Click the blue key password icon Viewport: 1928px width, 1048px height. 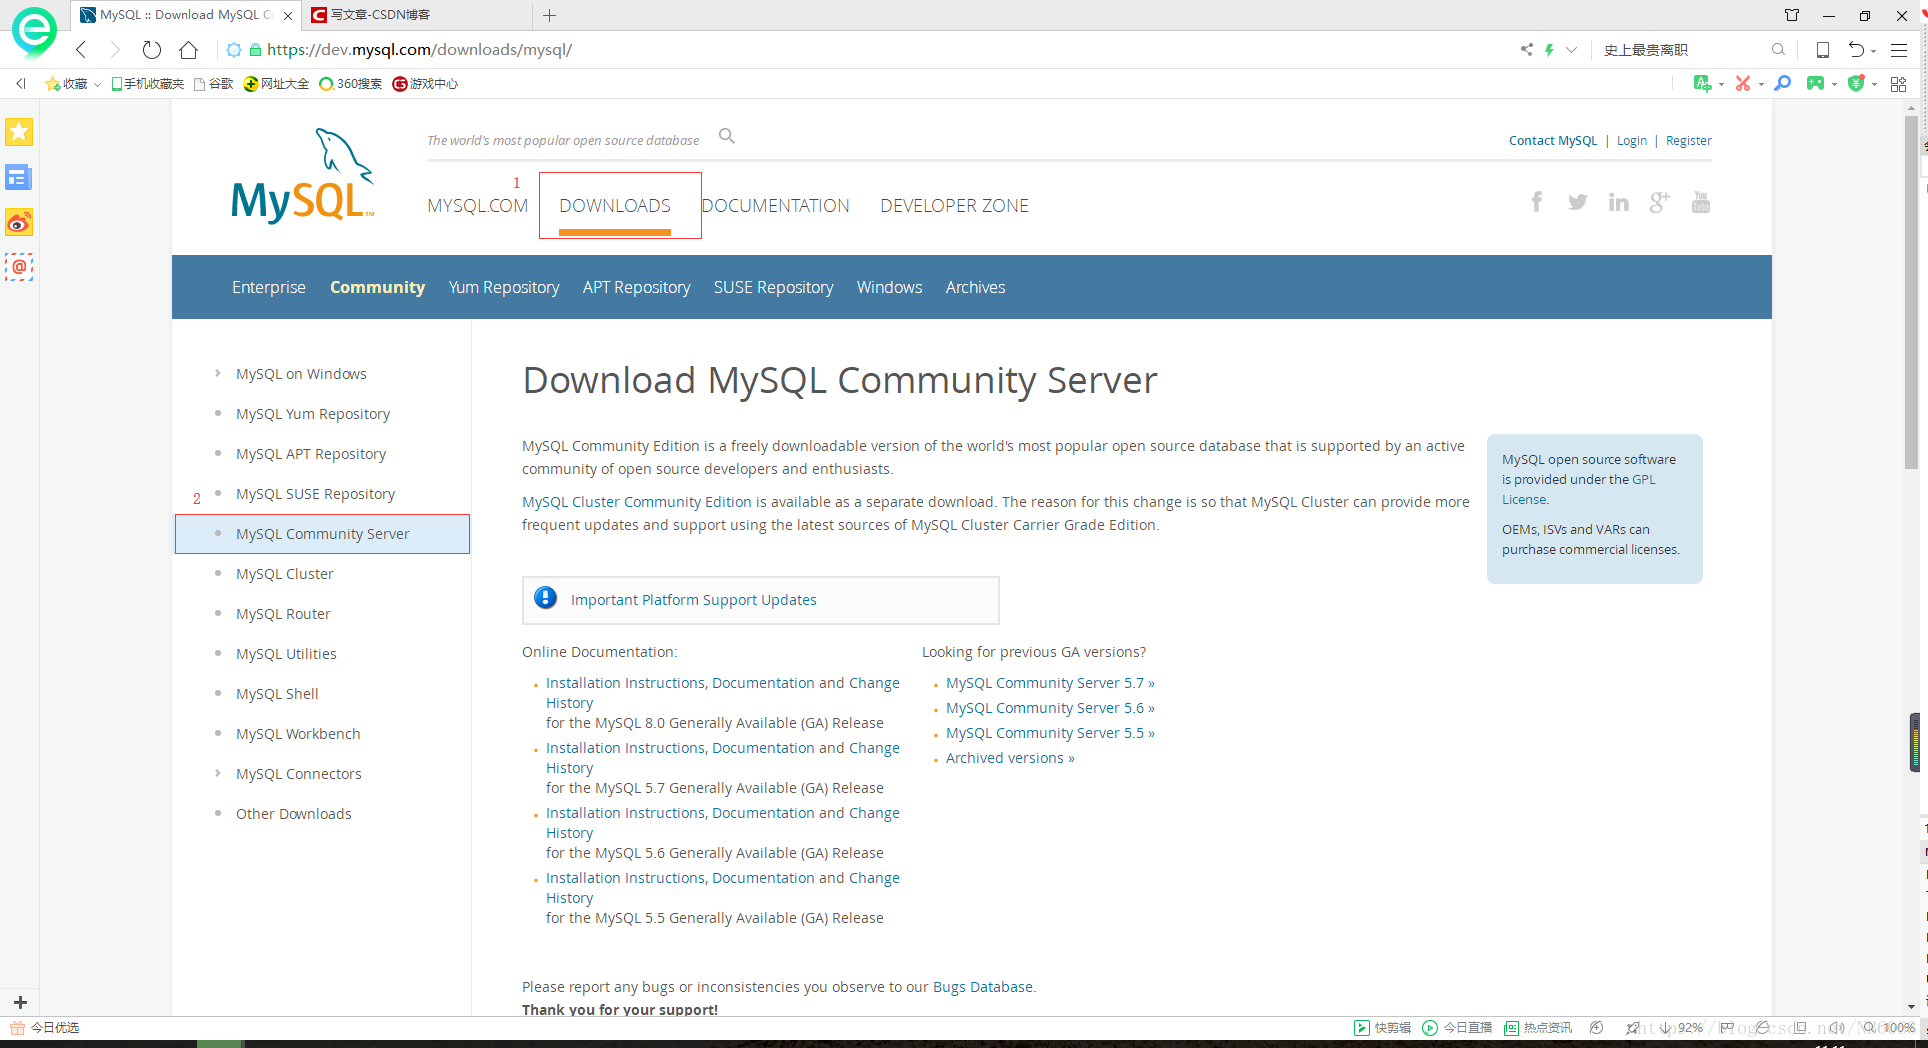click(x=1782, y=83)
